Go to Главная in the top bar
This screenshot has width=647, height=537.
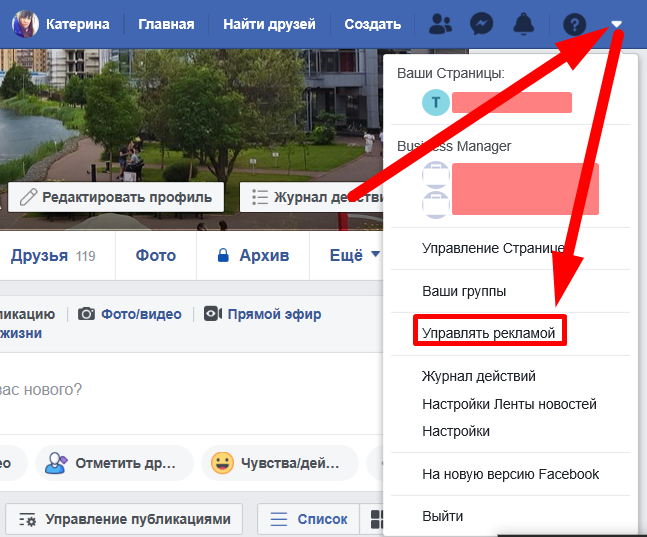pyautogui.click(x=166, y=24)
